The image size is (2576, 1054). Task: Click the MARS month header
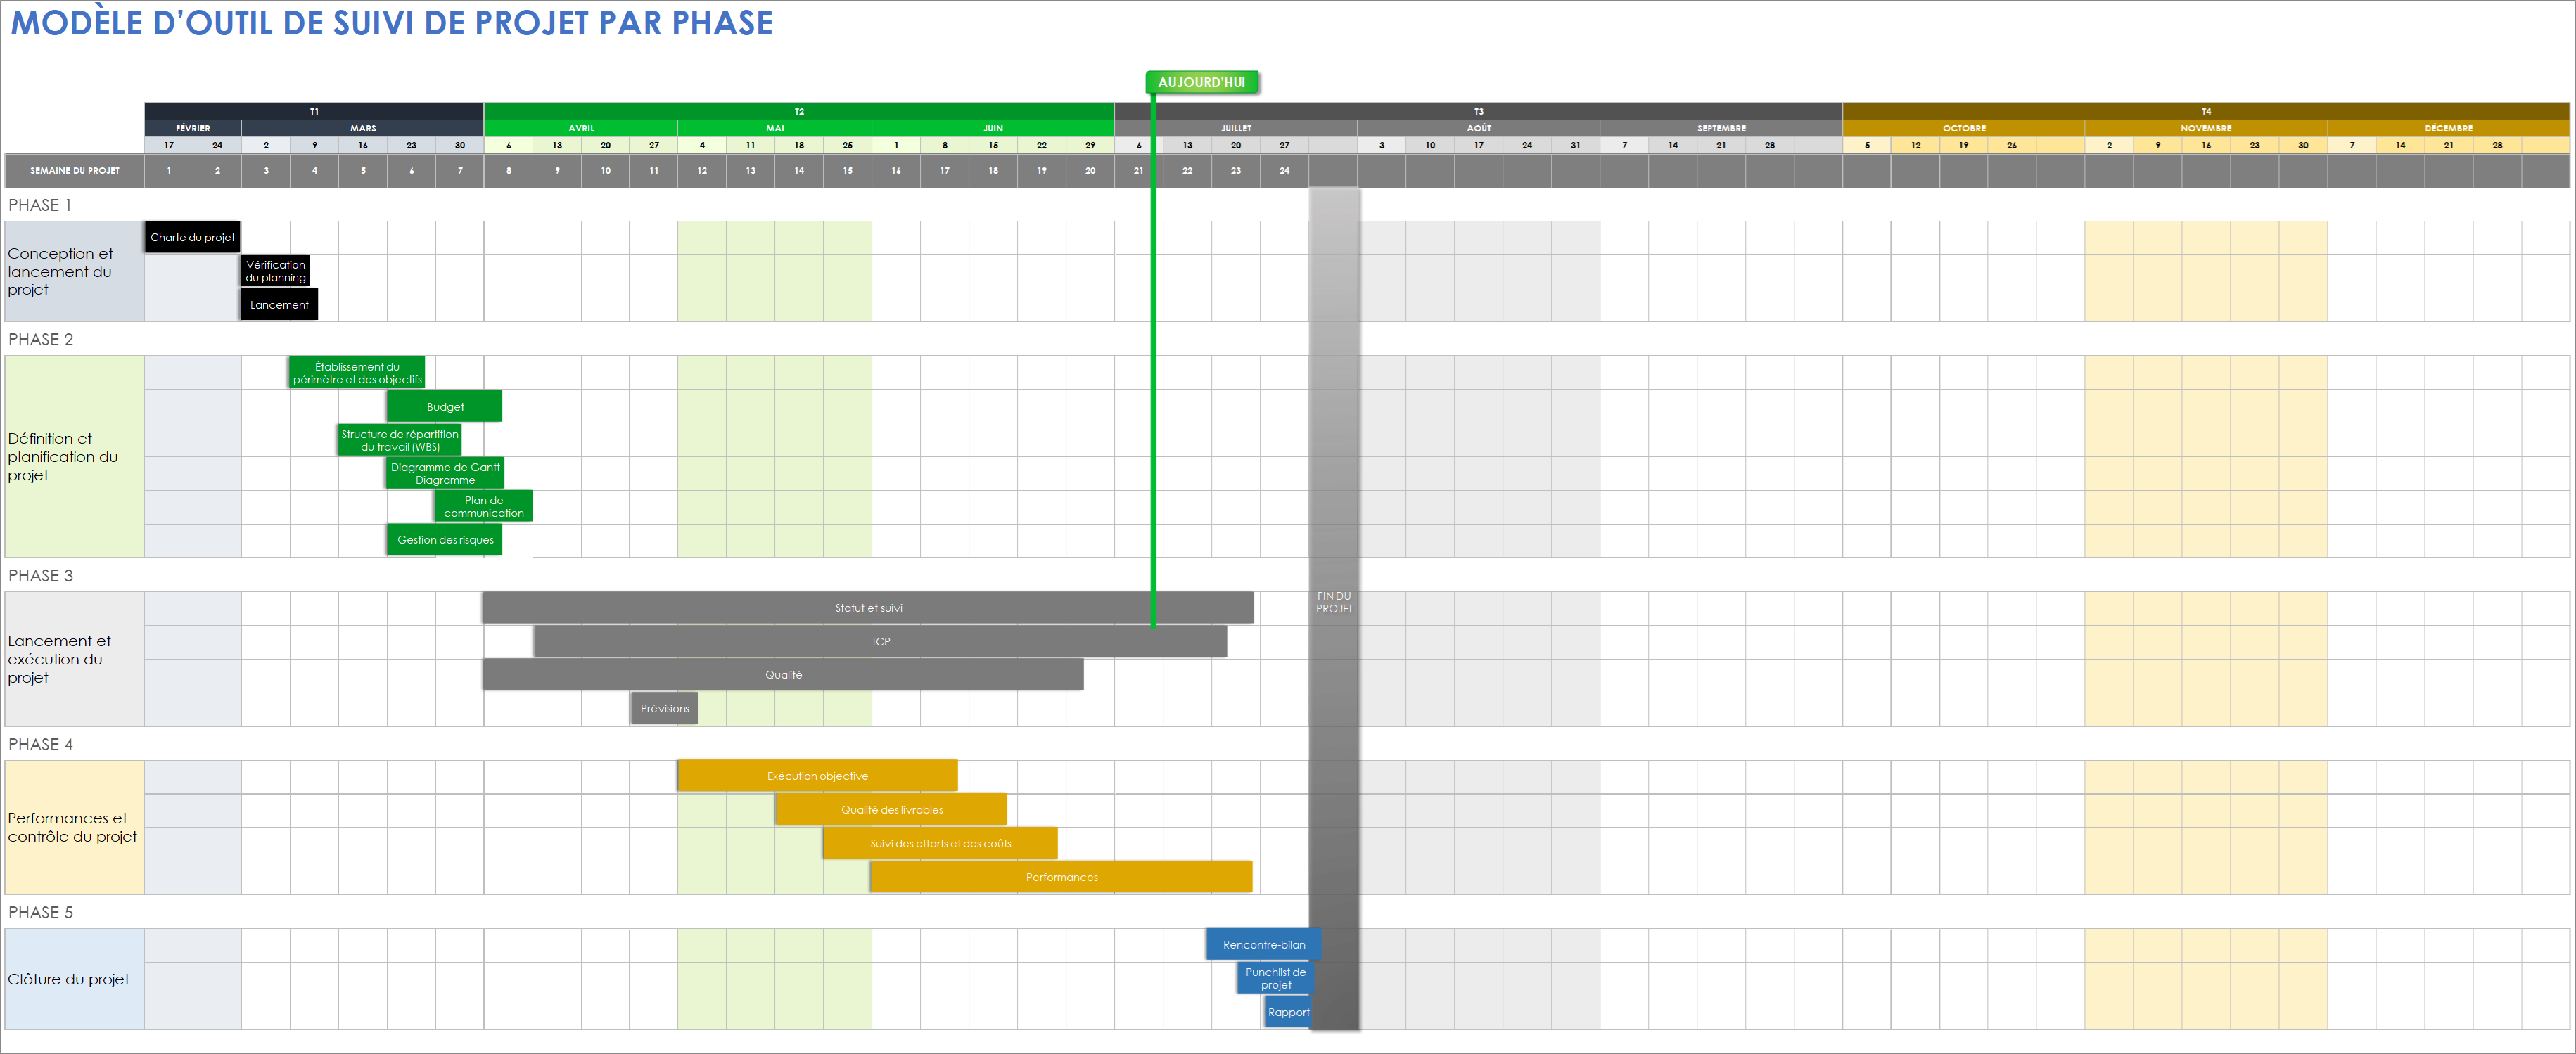click(363, 128)
